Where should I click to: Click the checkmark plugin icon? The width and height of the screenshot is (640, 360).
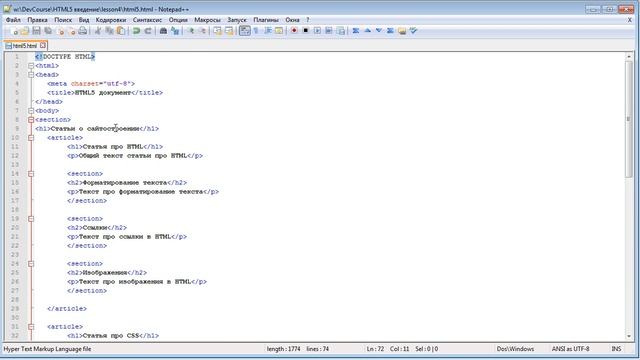[413, 31]
